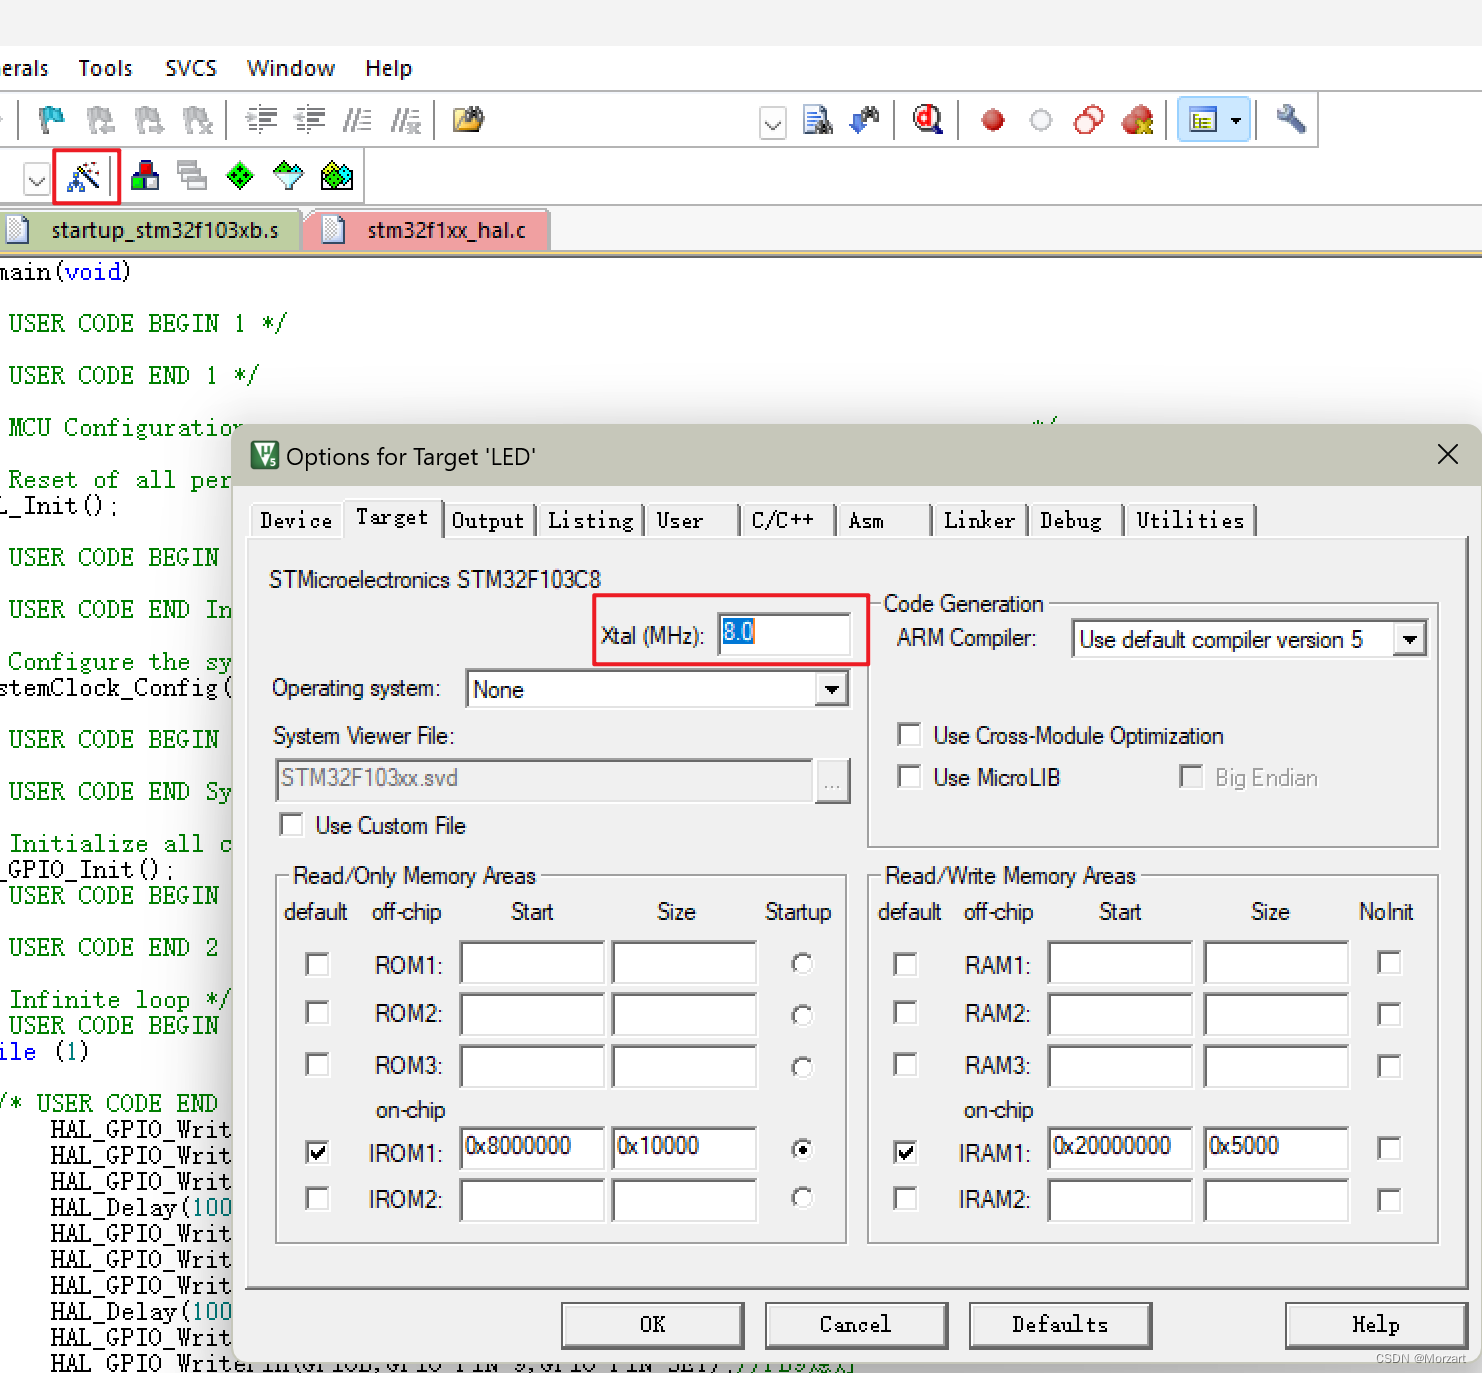Start/Stop Debug Session icon
Screen dimensions: 1482x1373
click(928, 120)
